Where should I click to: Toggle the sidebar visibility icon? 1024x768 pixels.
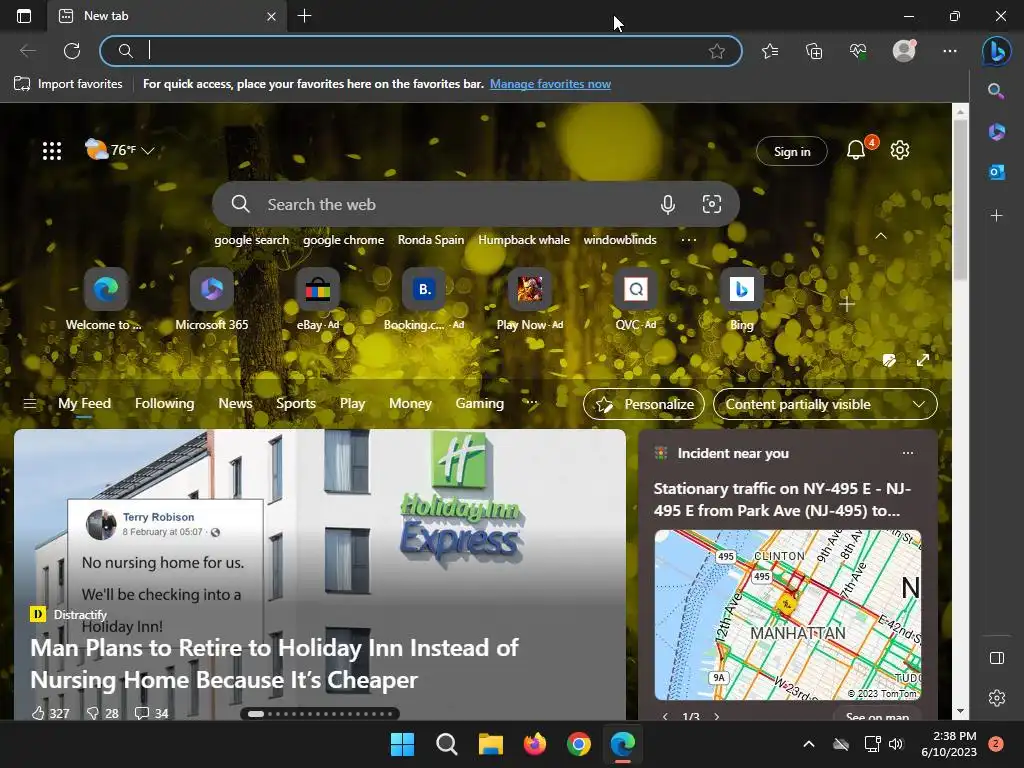coord(997,658)
